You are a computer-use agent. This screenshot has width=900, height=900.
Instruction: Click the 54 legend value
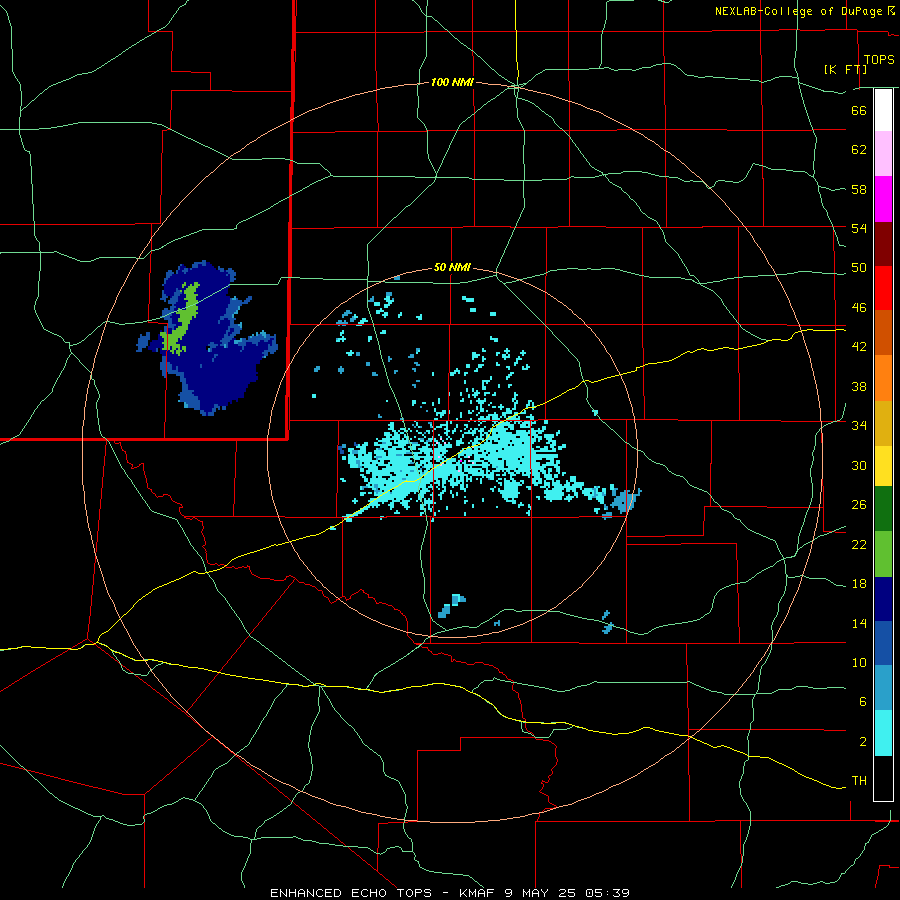859,228
